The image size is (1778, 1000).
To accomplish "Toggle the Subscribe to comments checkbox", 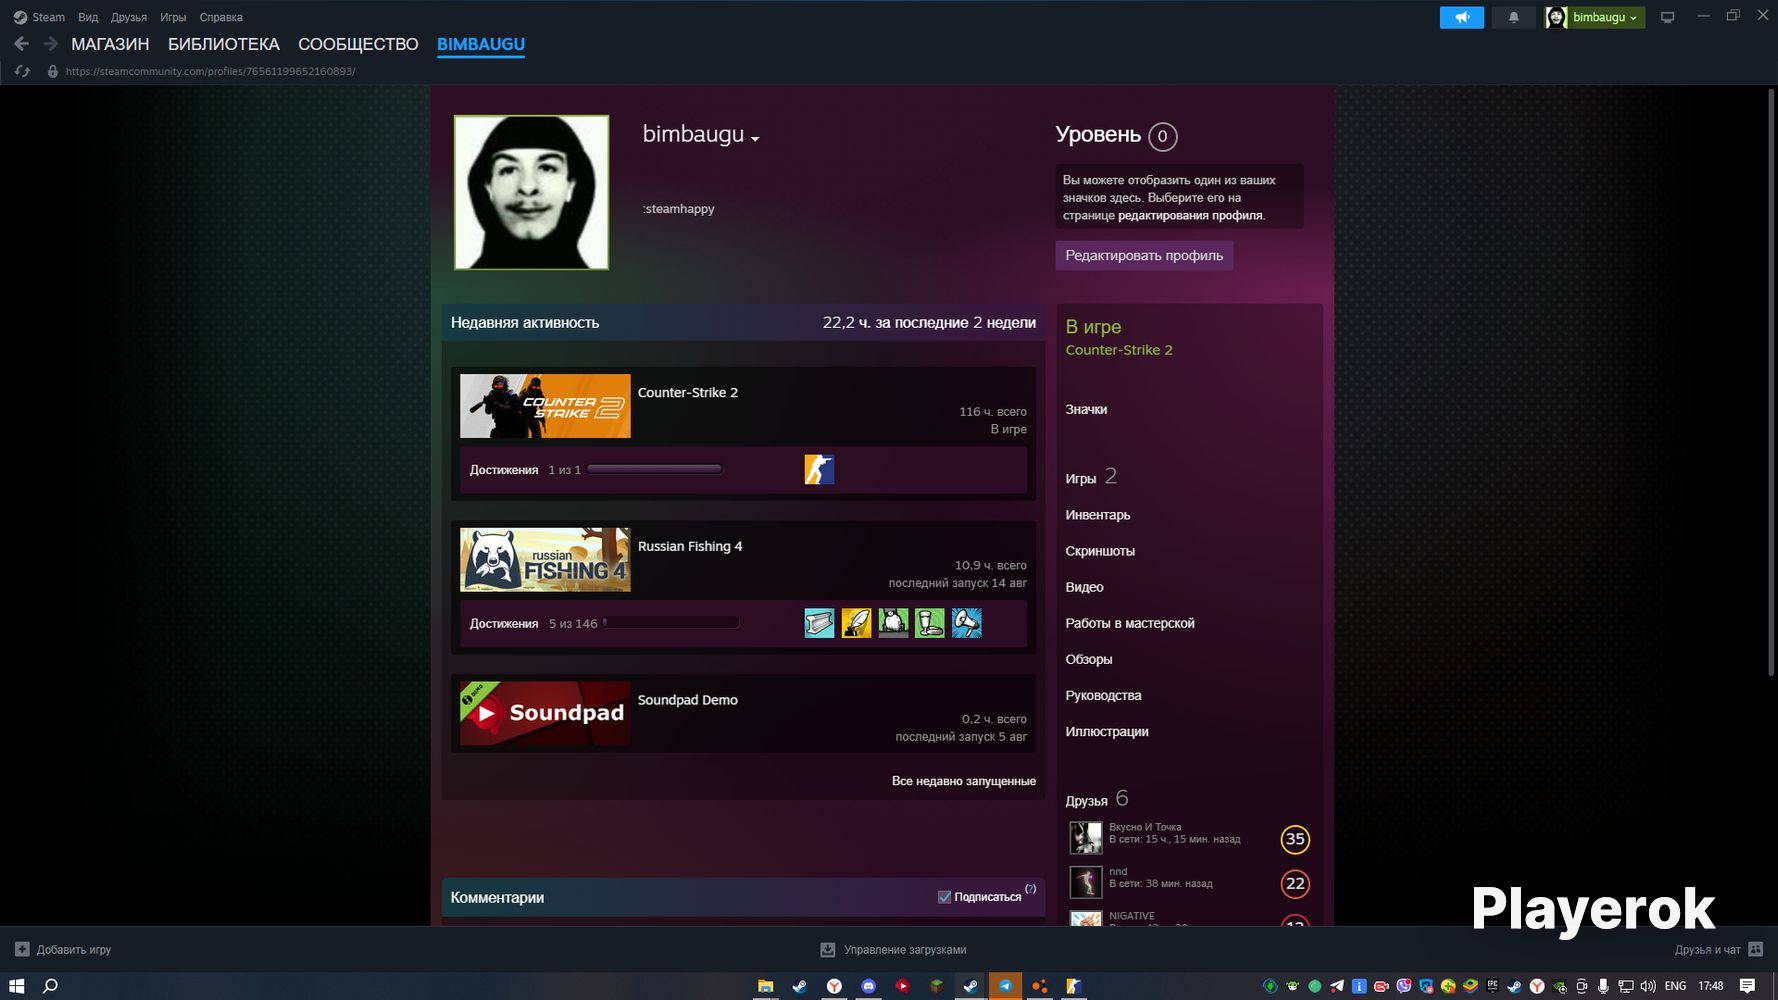I will 944,897.
